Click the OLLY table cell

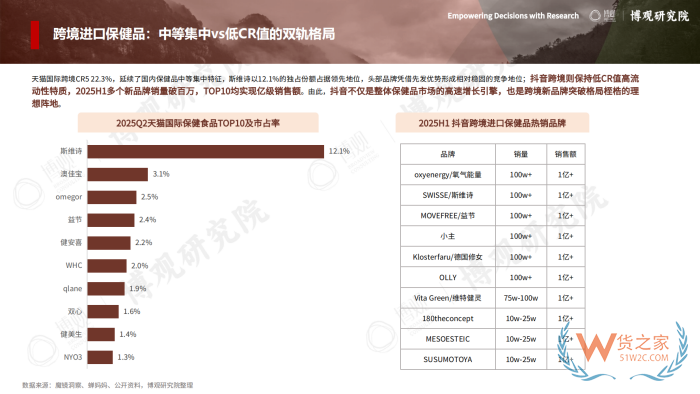[x=448, y=278]
